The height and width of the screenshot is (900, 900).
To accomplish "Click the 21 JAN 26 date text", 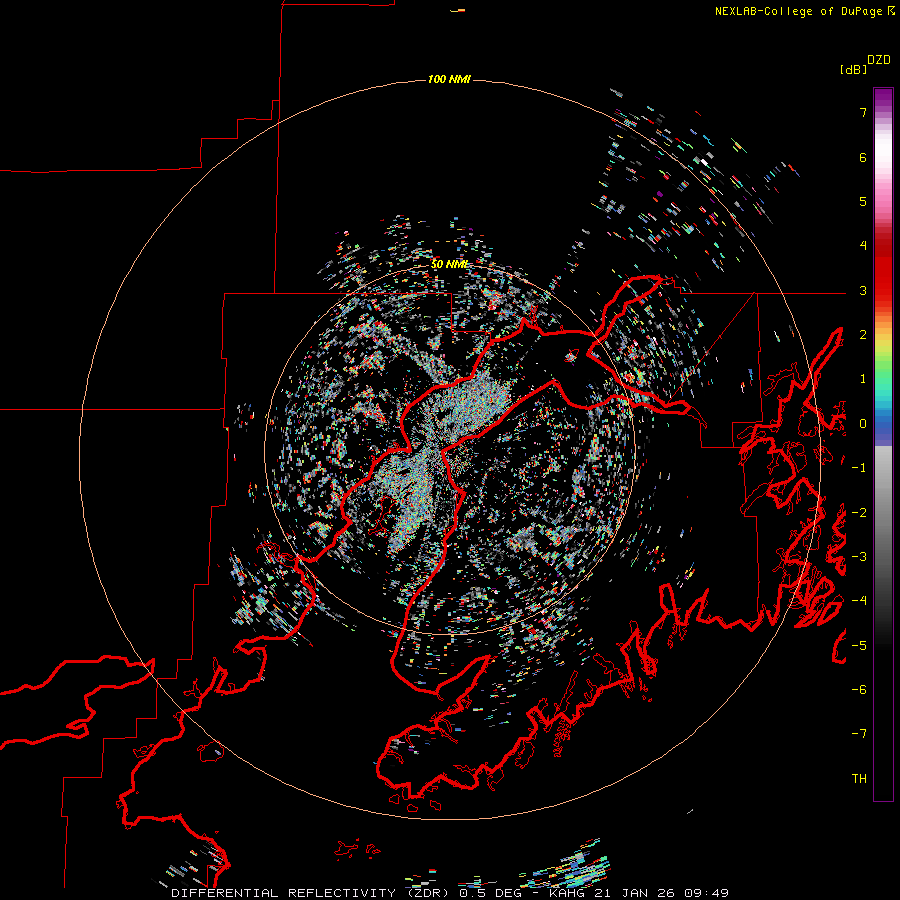I will point(636,893).
